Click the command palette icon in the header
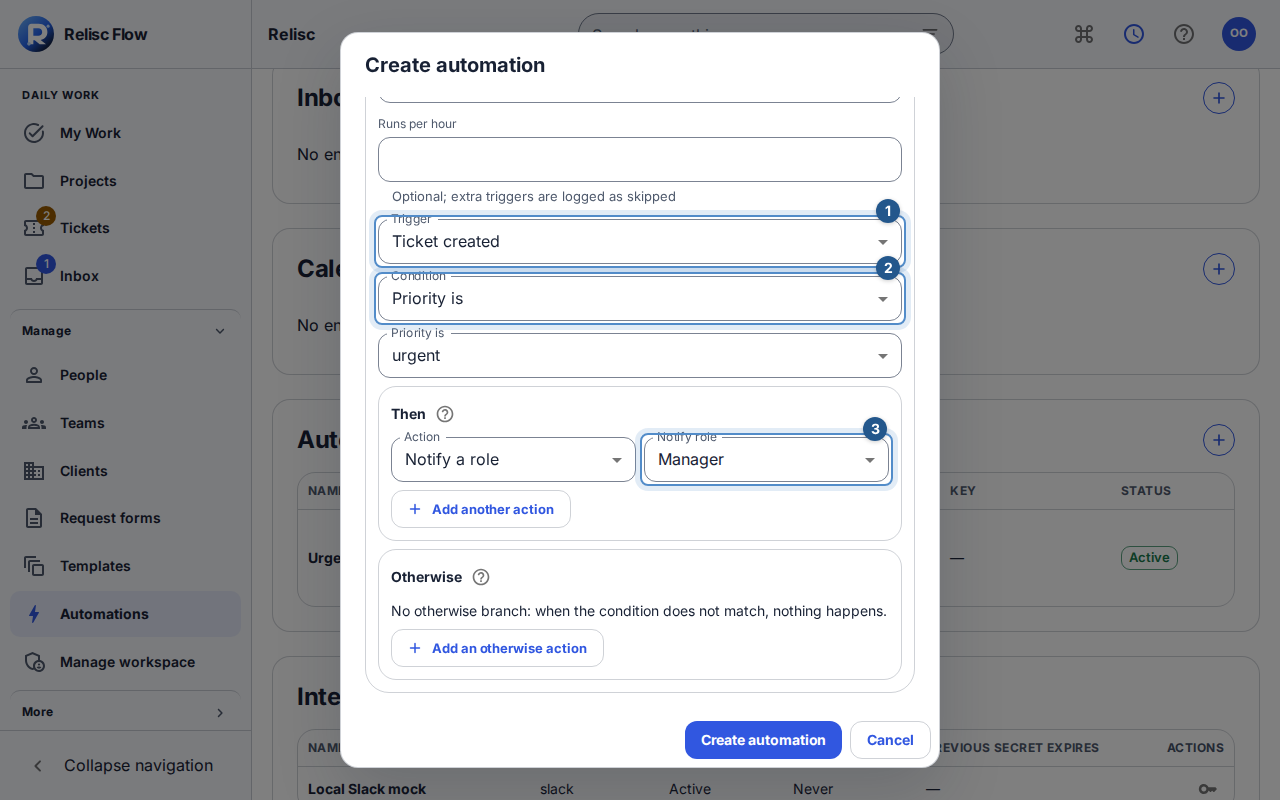Image resolution: width=1280 pixels, height=800 pixels. [1084, 34]
